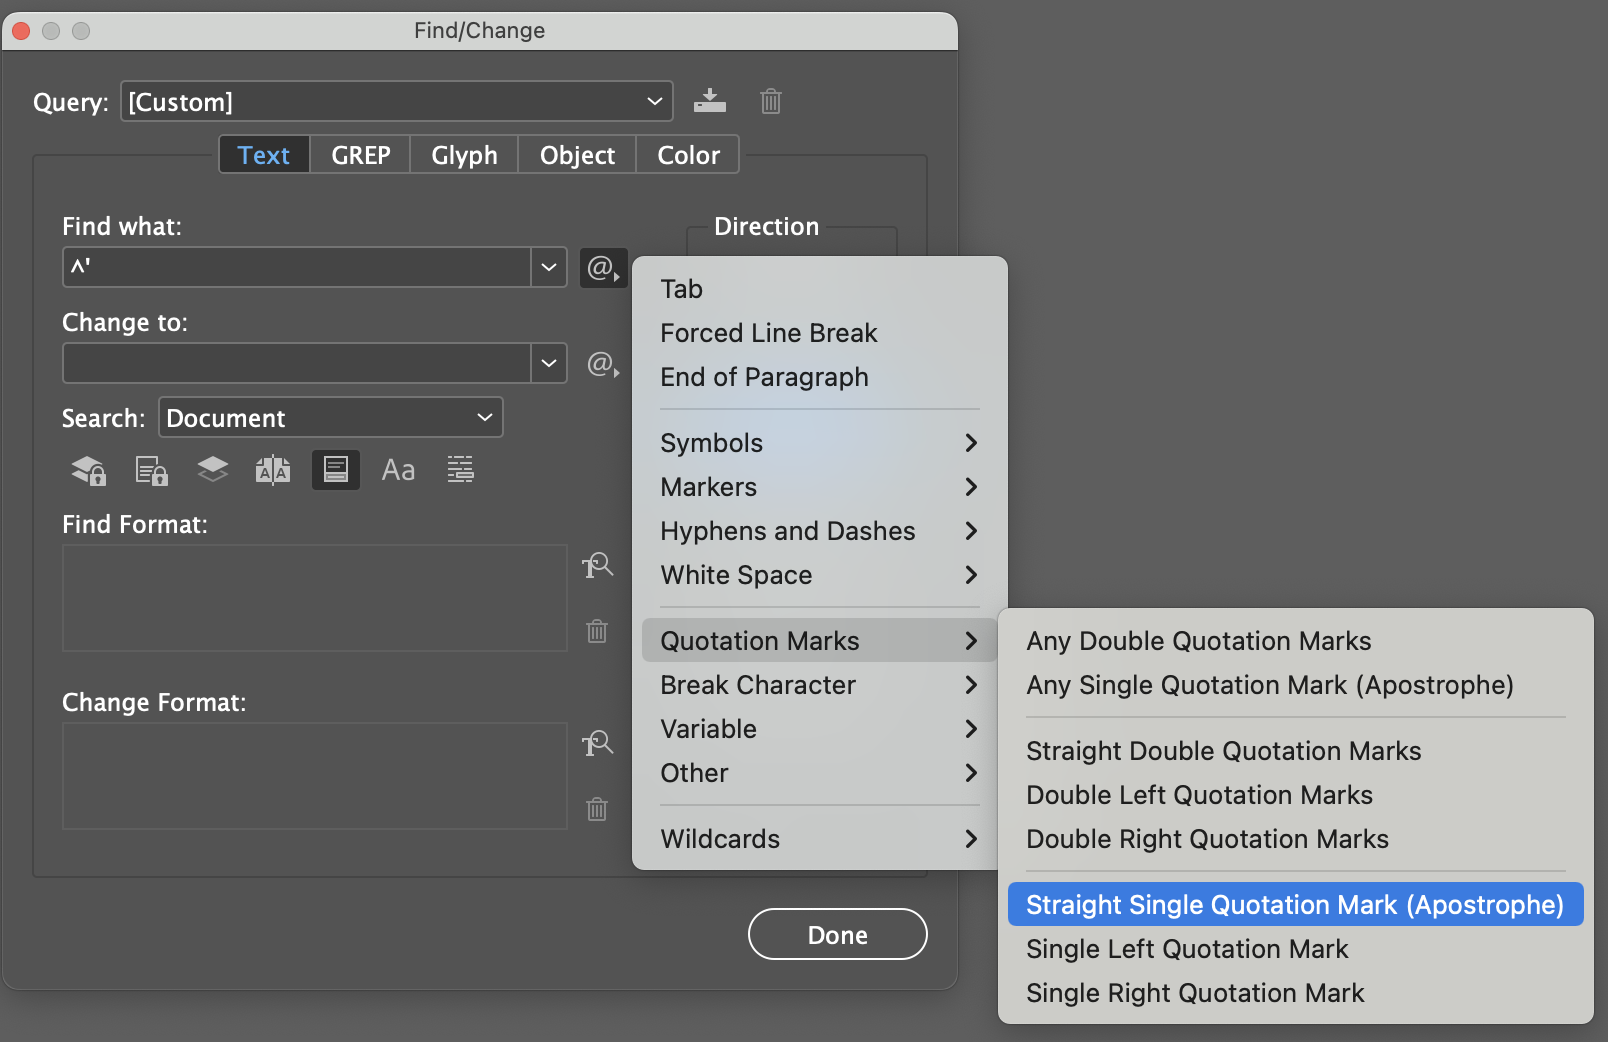Open special characters menu for Find what
1608x1042 pixels.
tap(603, 267)
